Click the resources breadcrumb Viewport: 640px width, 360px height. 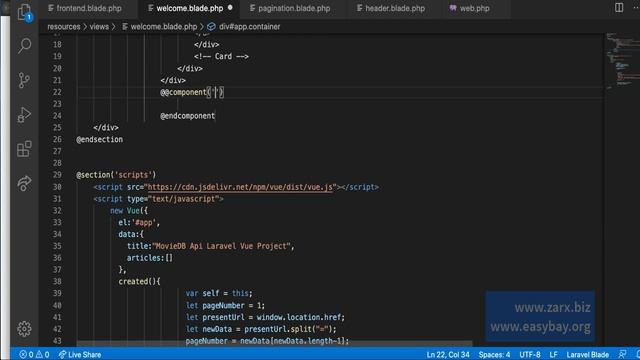tap(64, 27)
